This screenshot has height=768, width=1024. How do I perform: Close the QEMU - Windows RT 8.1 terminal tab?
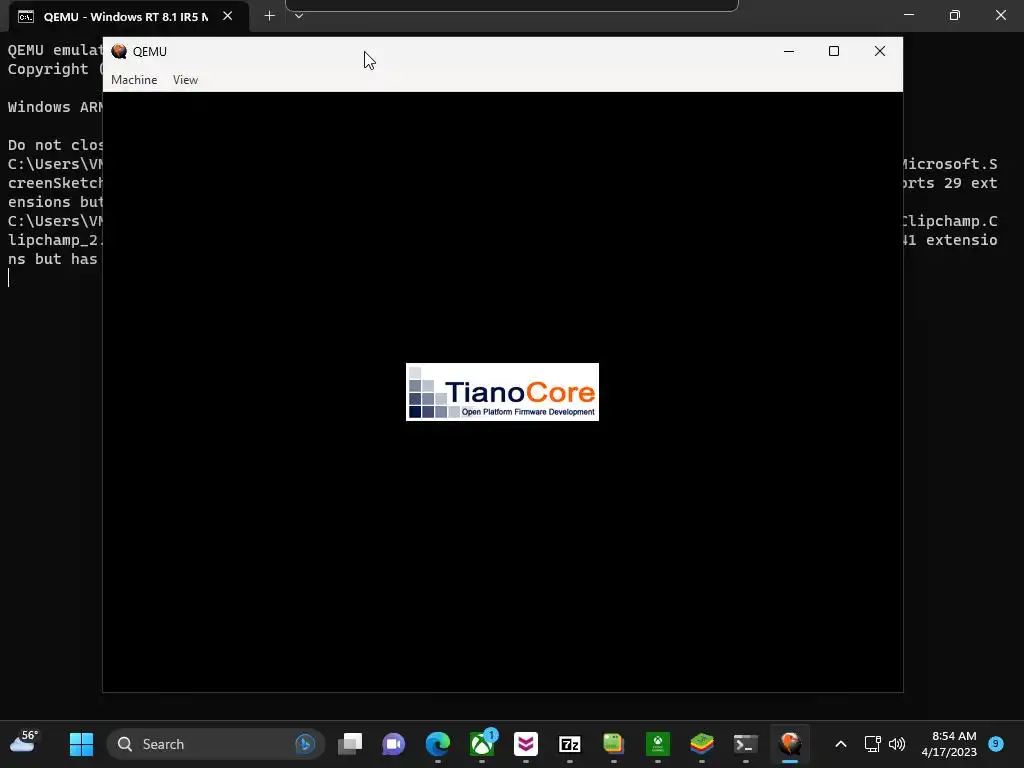[x=227, y=16]
